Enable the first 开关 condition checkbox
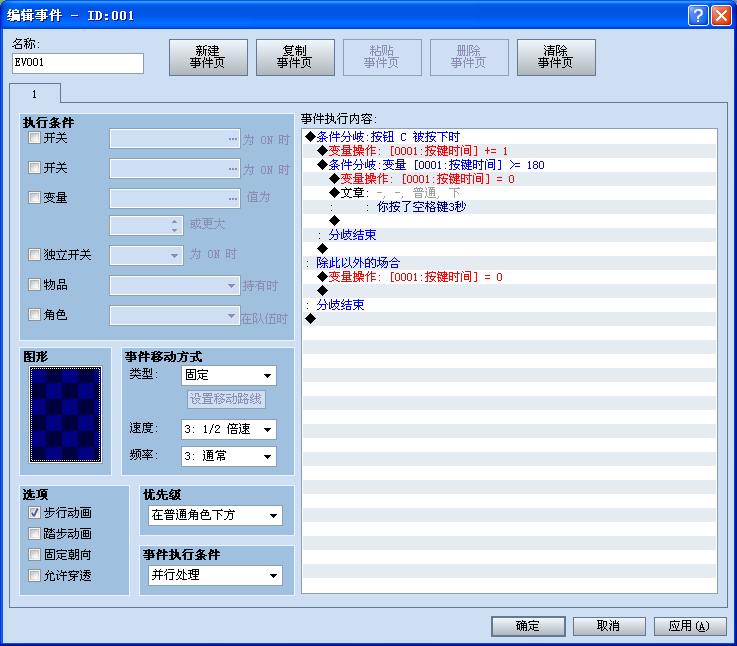Image resolution: width=737 pixels, height=646 pixels. coord(34,138)
